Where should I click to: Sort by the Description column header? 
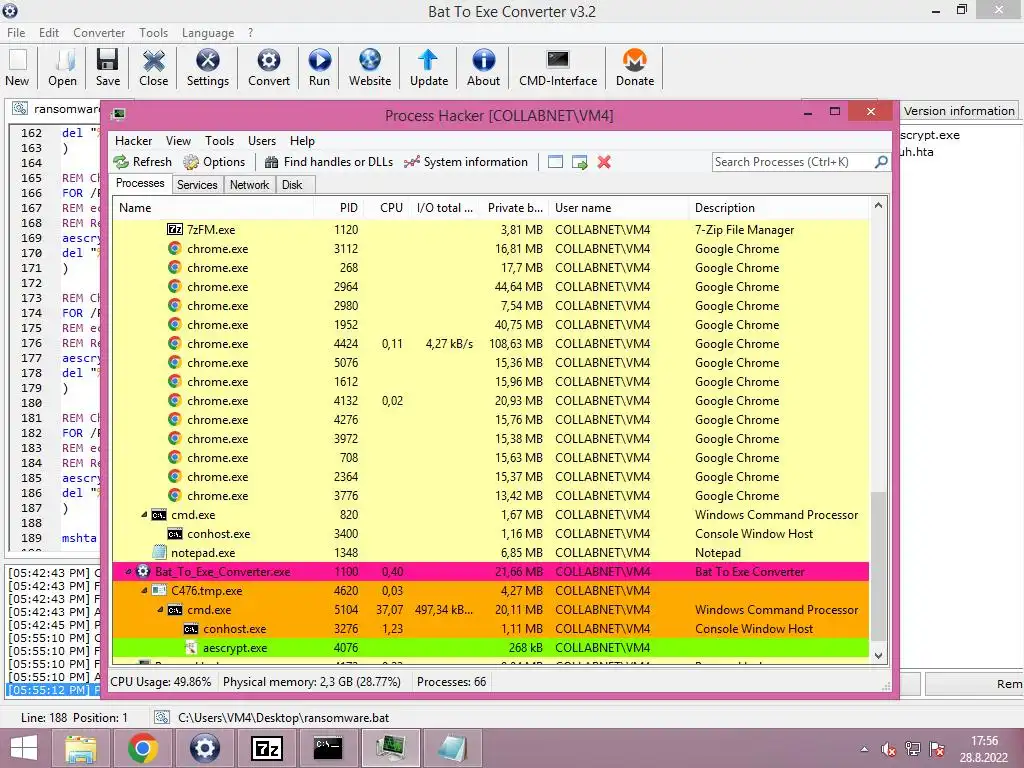780,208
